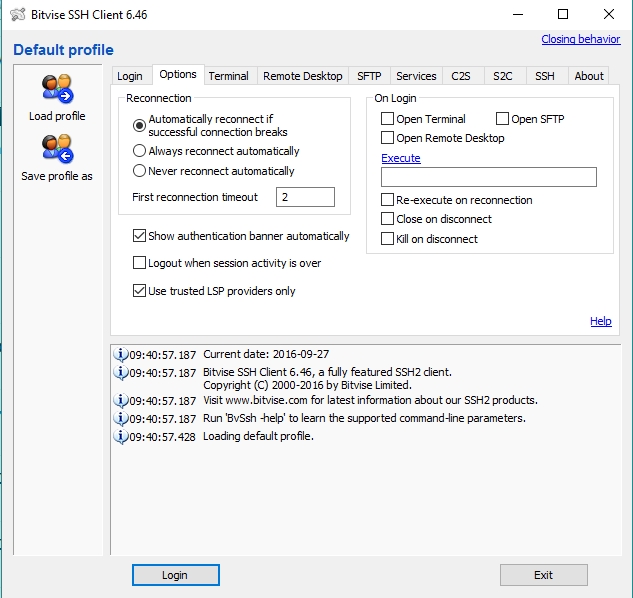Click the 'Default profile' heading
This screenshot has width=633, height=598.
[x=63, y=50]
